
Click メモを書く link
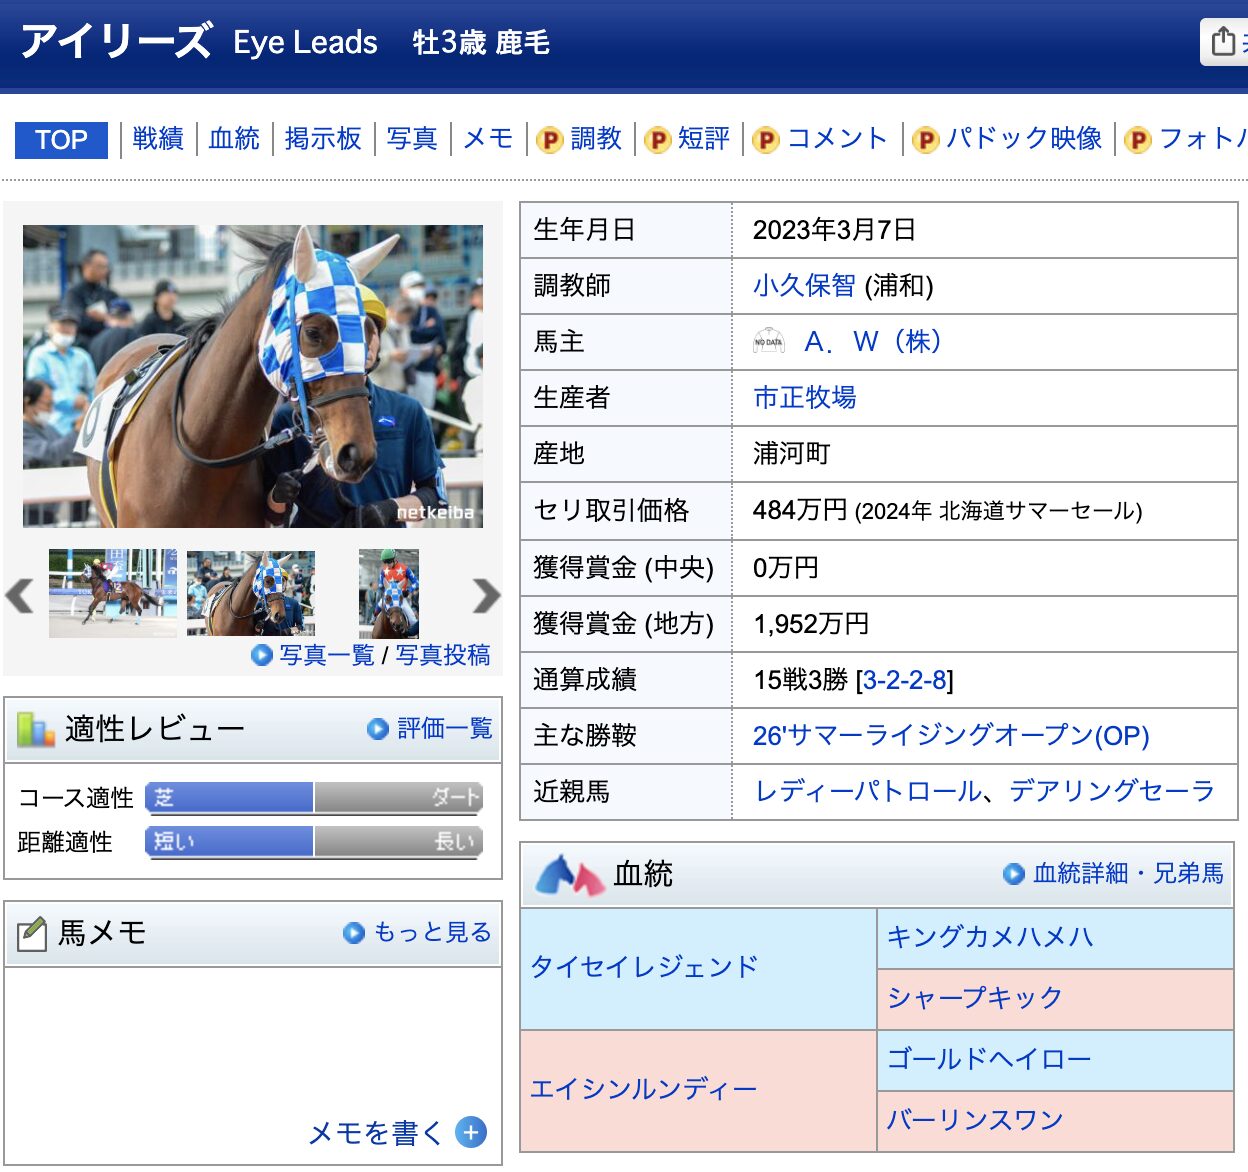[376, 1132]
